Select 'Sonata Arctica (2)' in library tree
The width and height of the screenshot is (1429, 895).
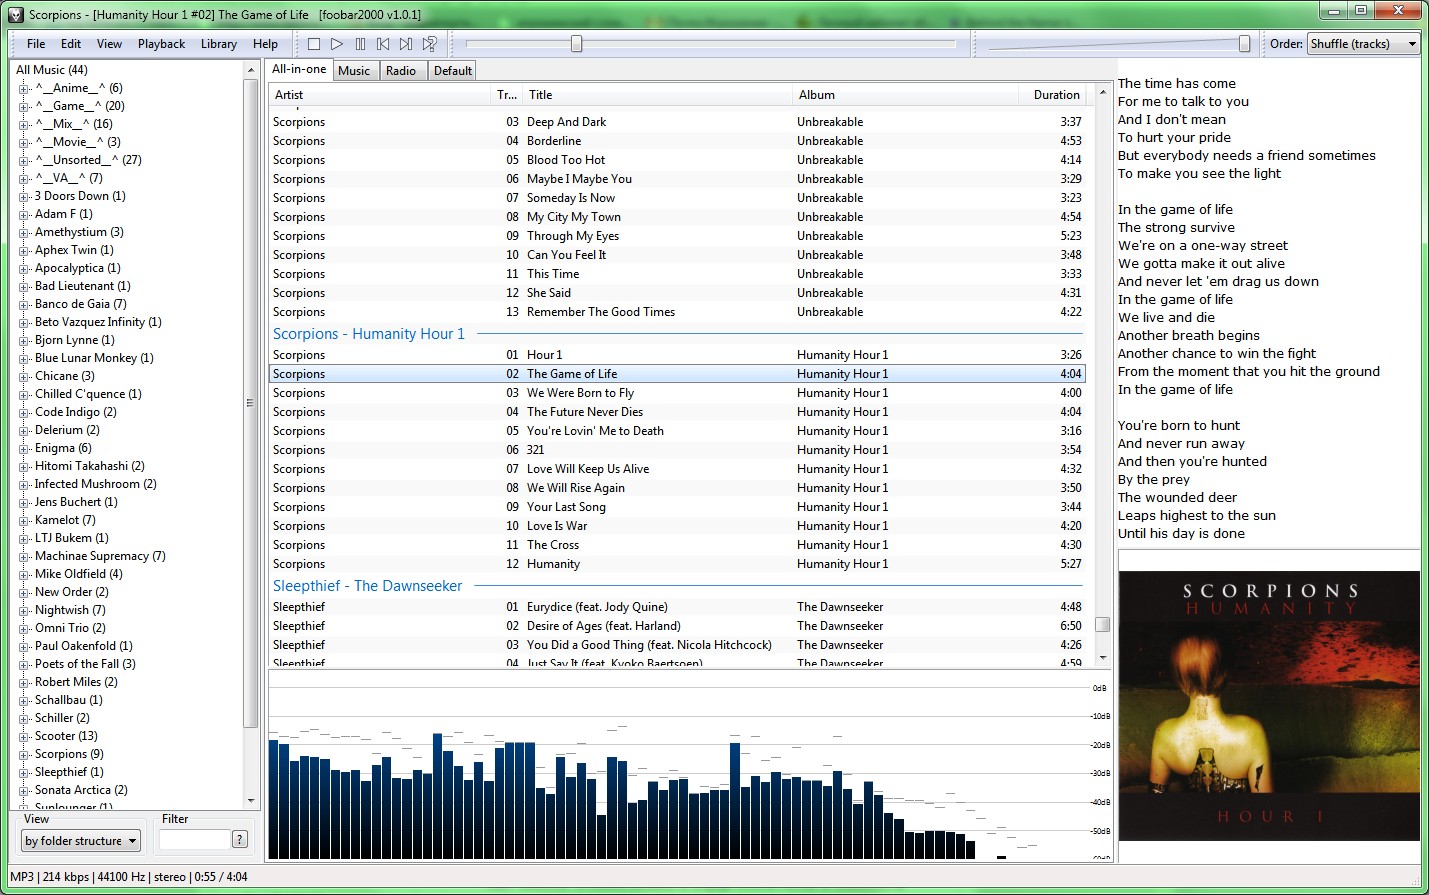pyautogui.click(x=81, y=790)
